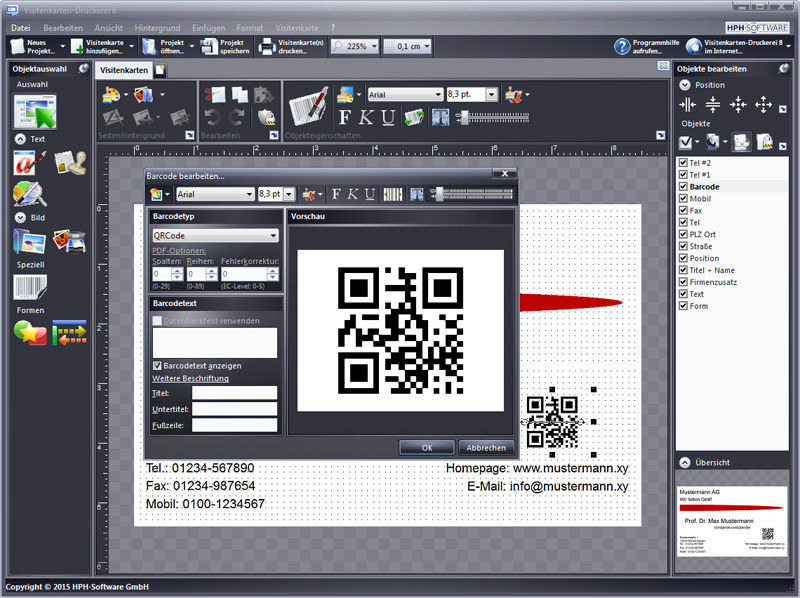Open the Hintergrund menu
The height and width of the screenshot is (598, 800).
click(157, 28)
